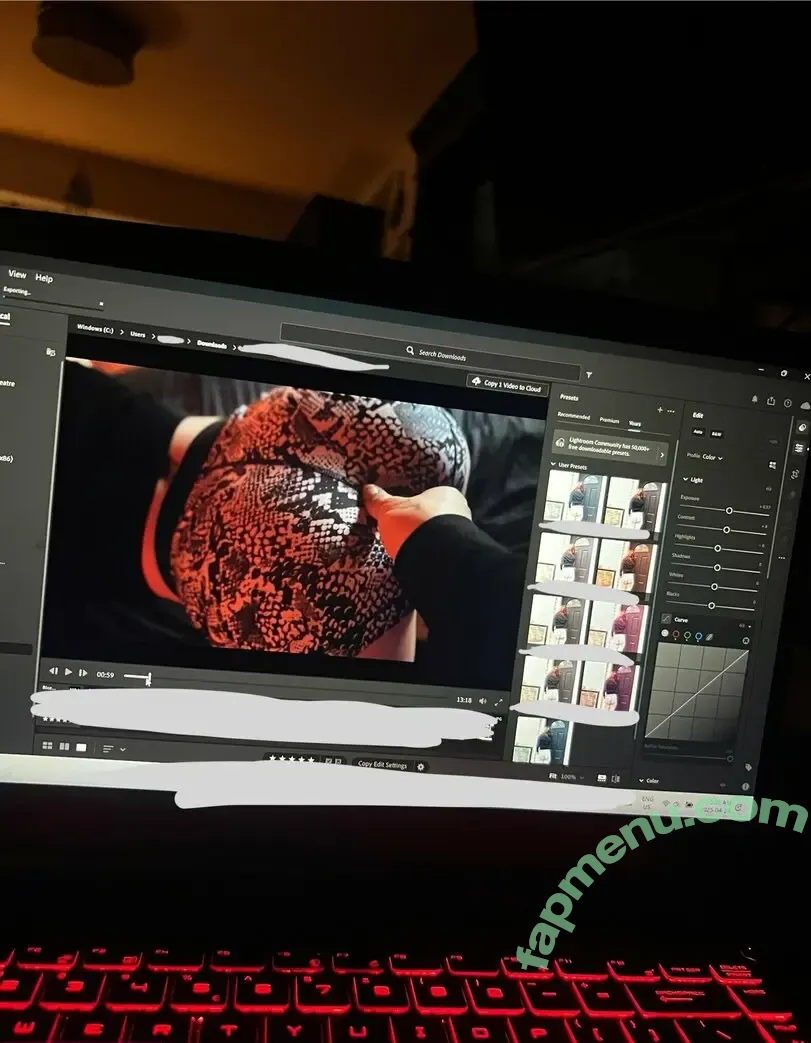Image resolution: width=811 pixels, height=1043 pixels.
Task: Add a new preset with the plus icon
Action: point(659,410)
